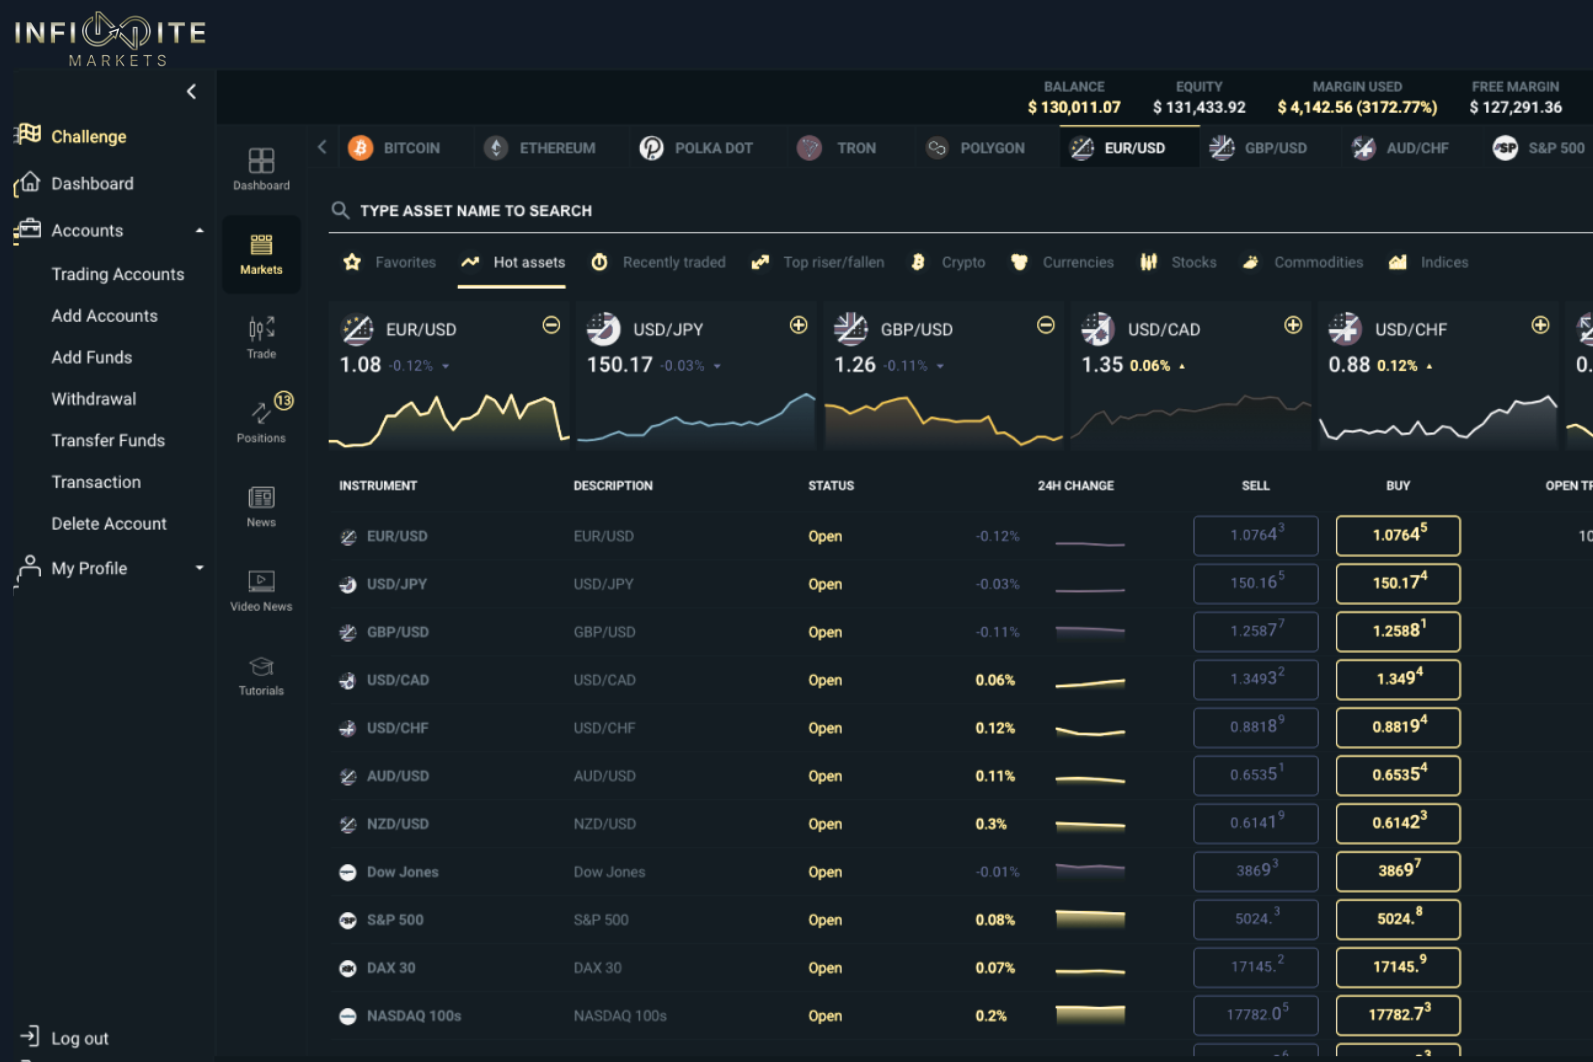Remove GBP/USD card with minus icon
The image size is (1593, 1062).
click(x=1046, y=325)
